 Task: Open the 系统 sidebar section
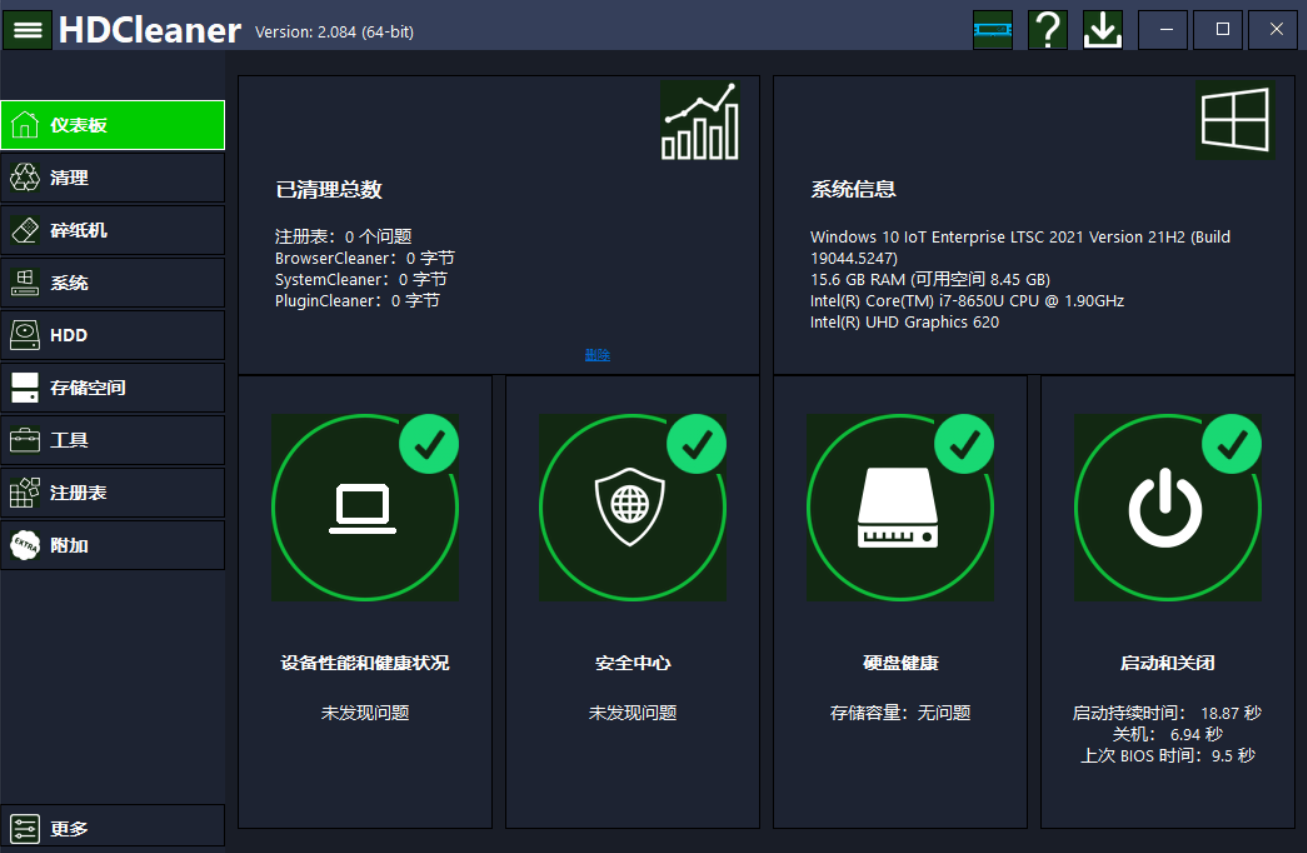coord(113,283)
